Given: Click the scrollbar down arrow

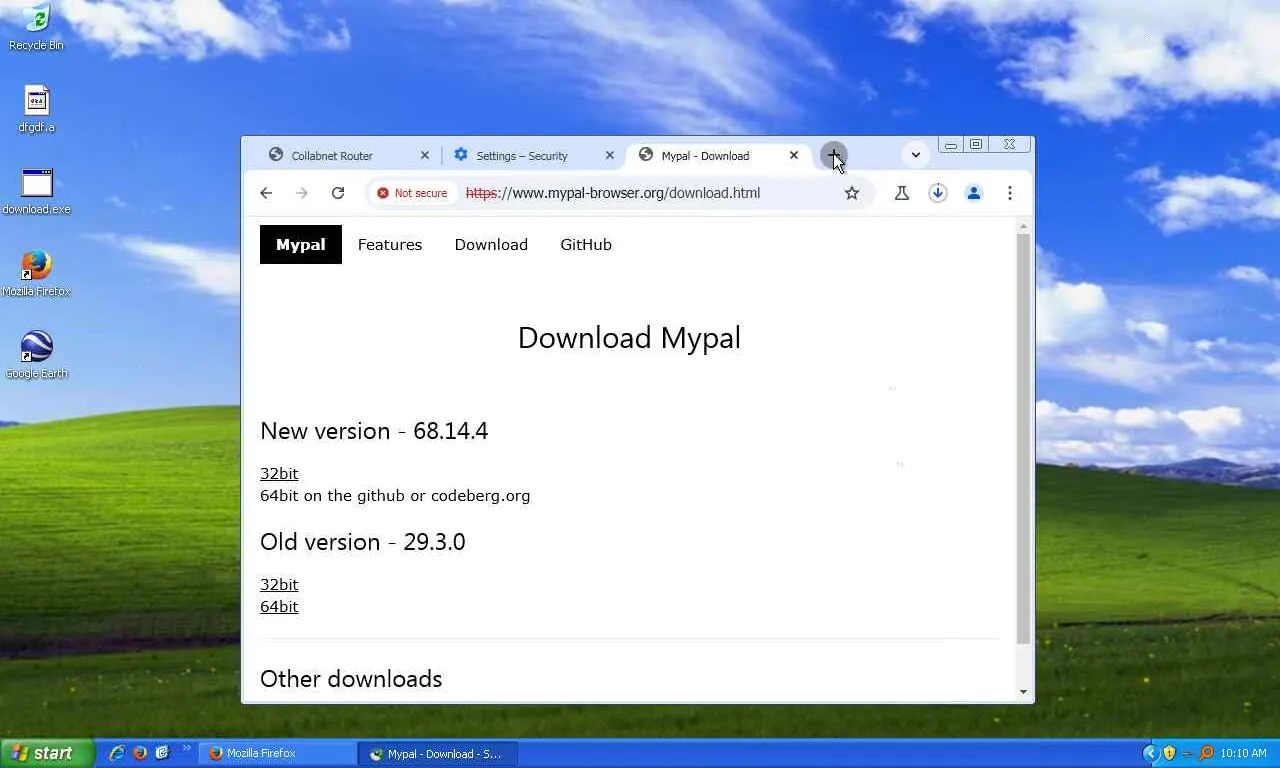Looking at the screenshot, I should [x=1023, y=691].
